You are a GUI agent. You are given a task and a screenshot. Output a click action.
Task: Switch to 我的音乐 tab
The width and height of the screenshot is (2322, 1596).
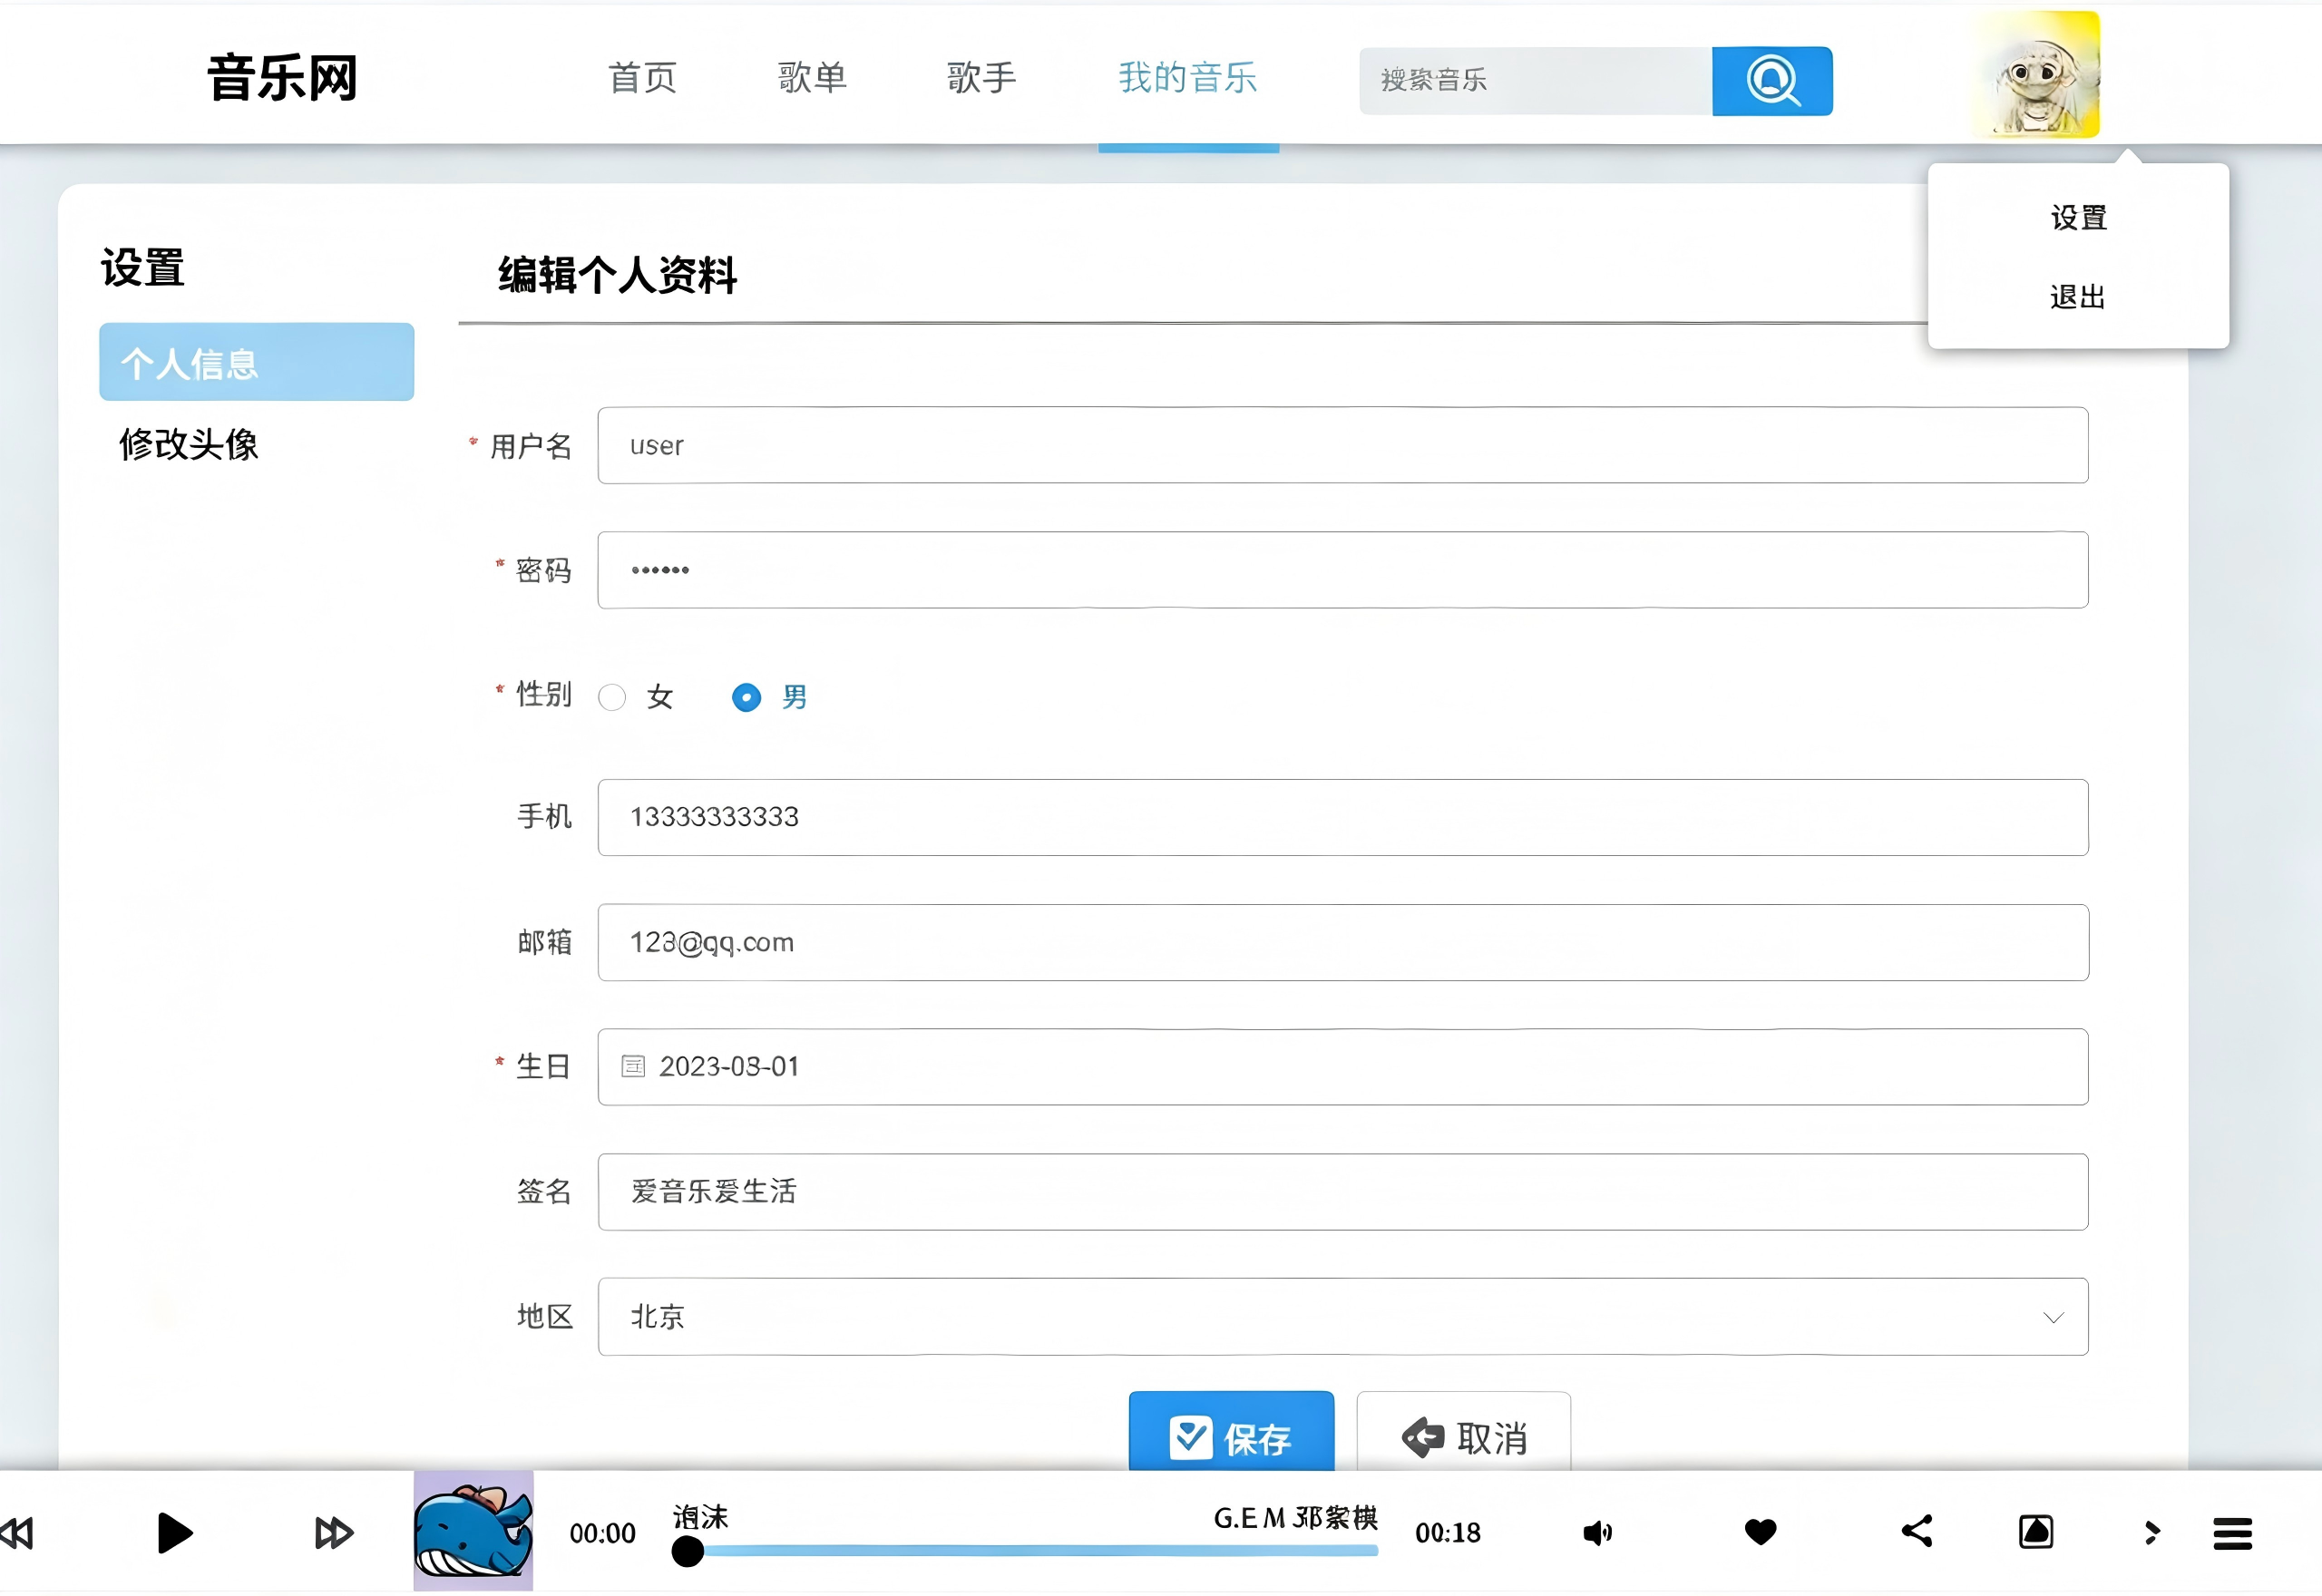coord(1188,77)
